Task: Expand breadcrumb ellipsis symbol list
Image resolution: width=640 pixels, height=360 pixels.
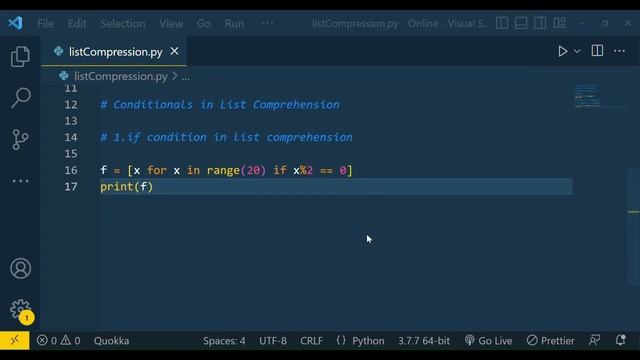Action: (185, 77)
